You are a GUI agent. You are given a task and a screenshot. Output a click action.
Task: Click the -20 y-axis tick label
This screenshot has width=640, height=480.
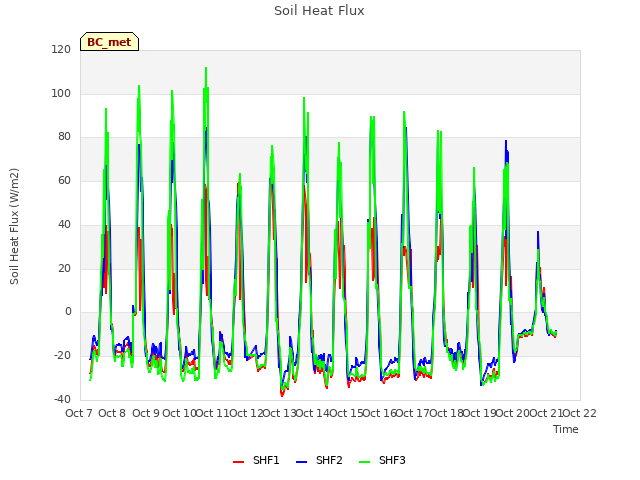62,356
